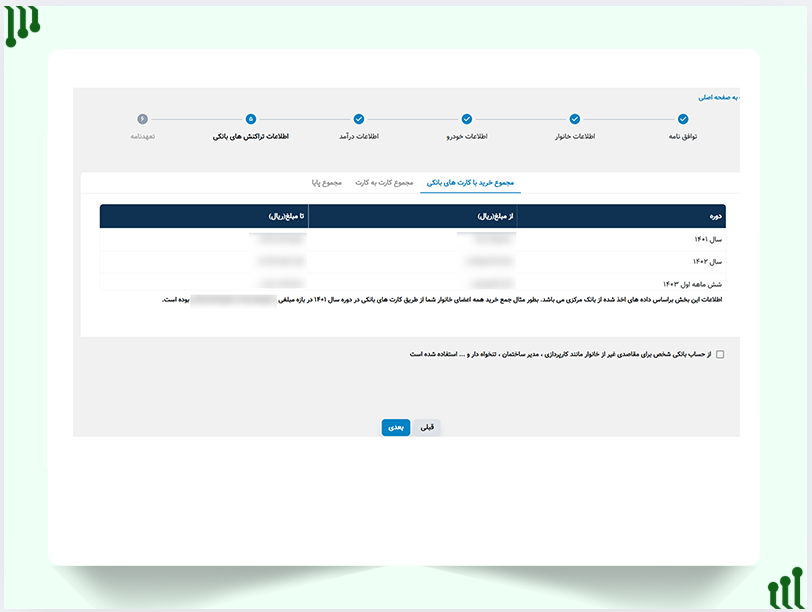Click the تا مبلغ(ریال) column header
Viewport: 812px width, 612px height.
(x=204, y=216)
